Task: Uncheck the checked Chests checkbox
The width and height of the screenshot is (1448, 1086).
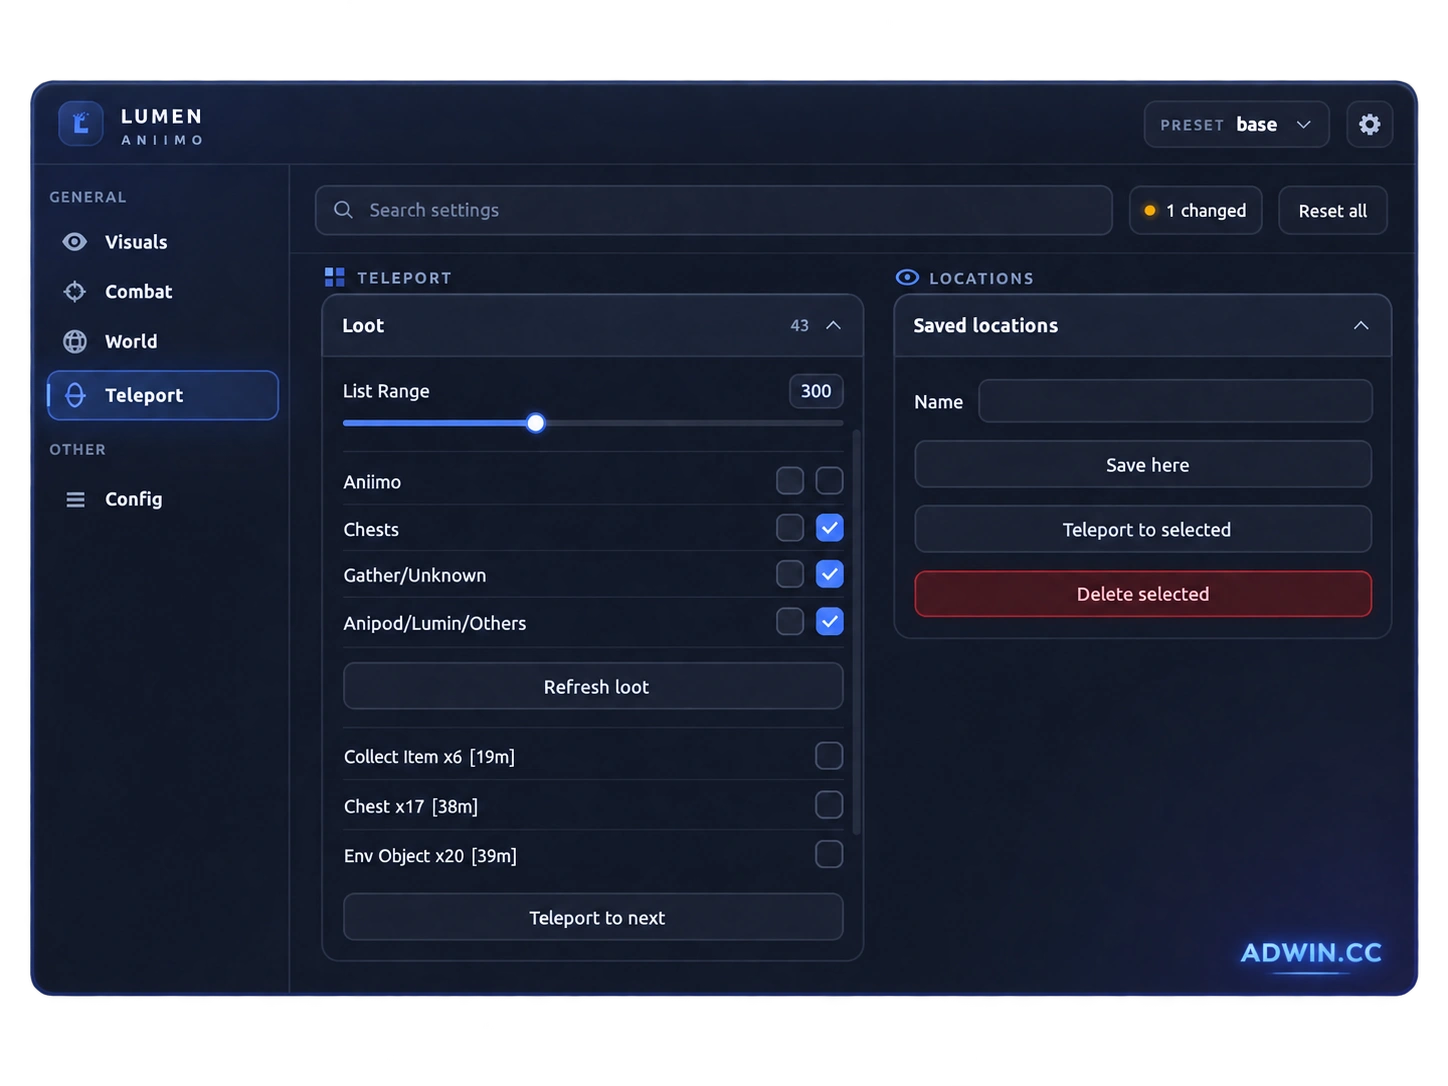Action: point(829,528)
